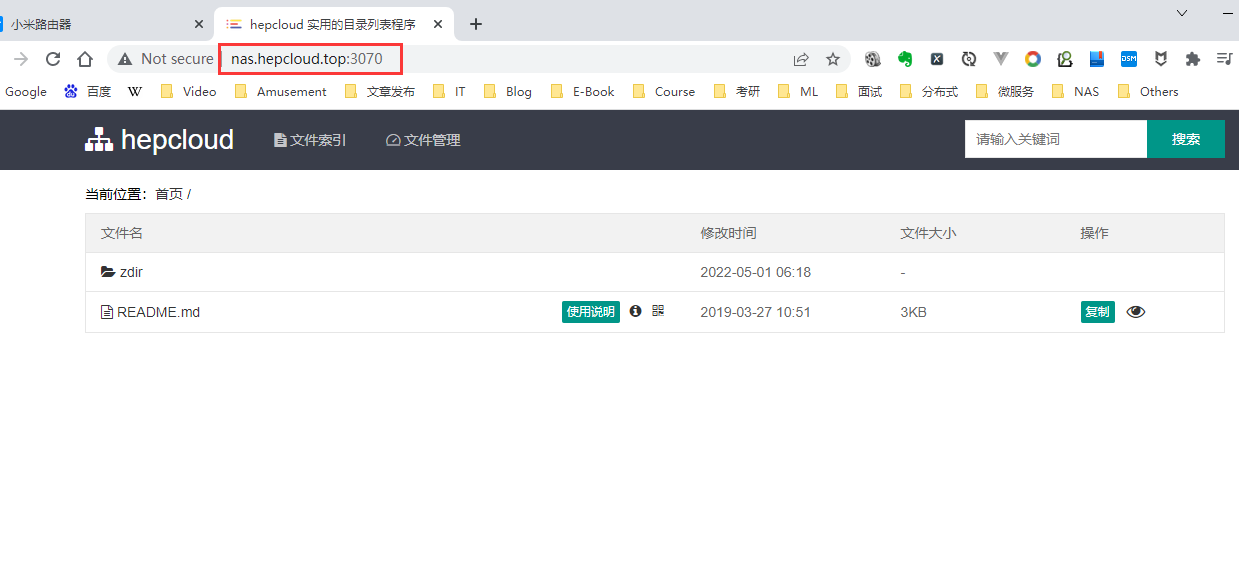
Task: Click the hepcloud logo in the header
Action: click(159, 140)
